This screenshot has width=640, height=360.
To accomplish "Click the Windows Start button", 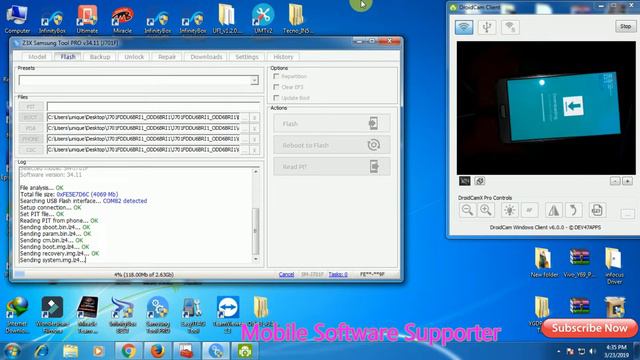I will pos(11,351).
